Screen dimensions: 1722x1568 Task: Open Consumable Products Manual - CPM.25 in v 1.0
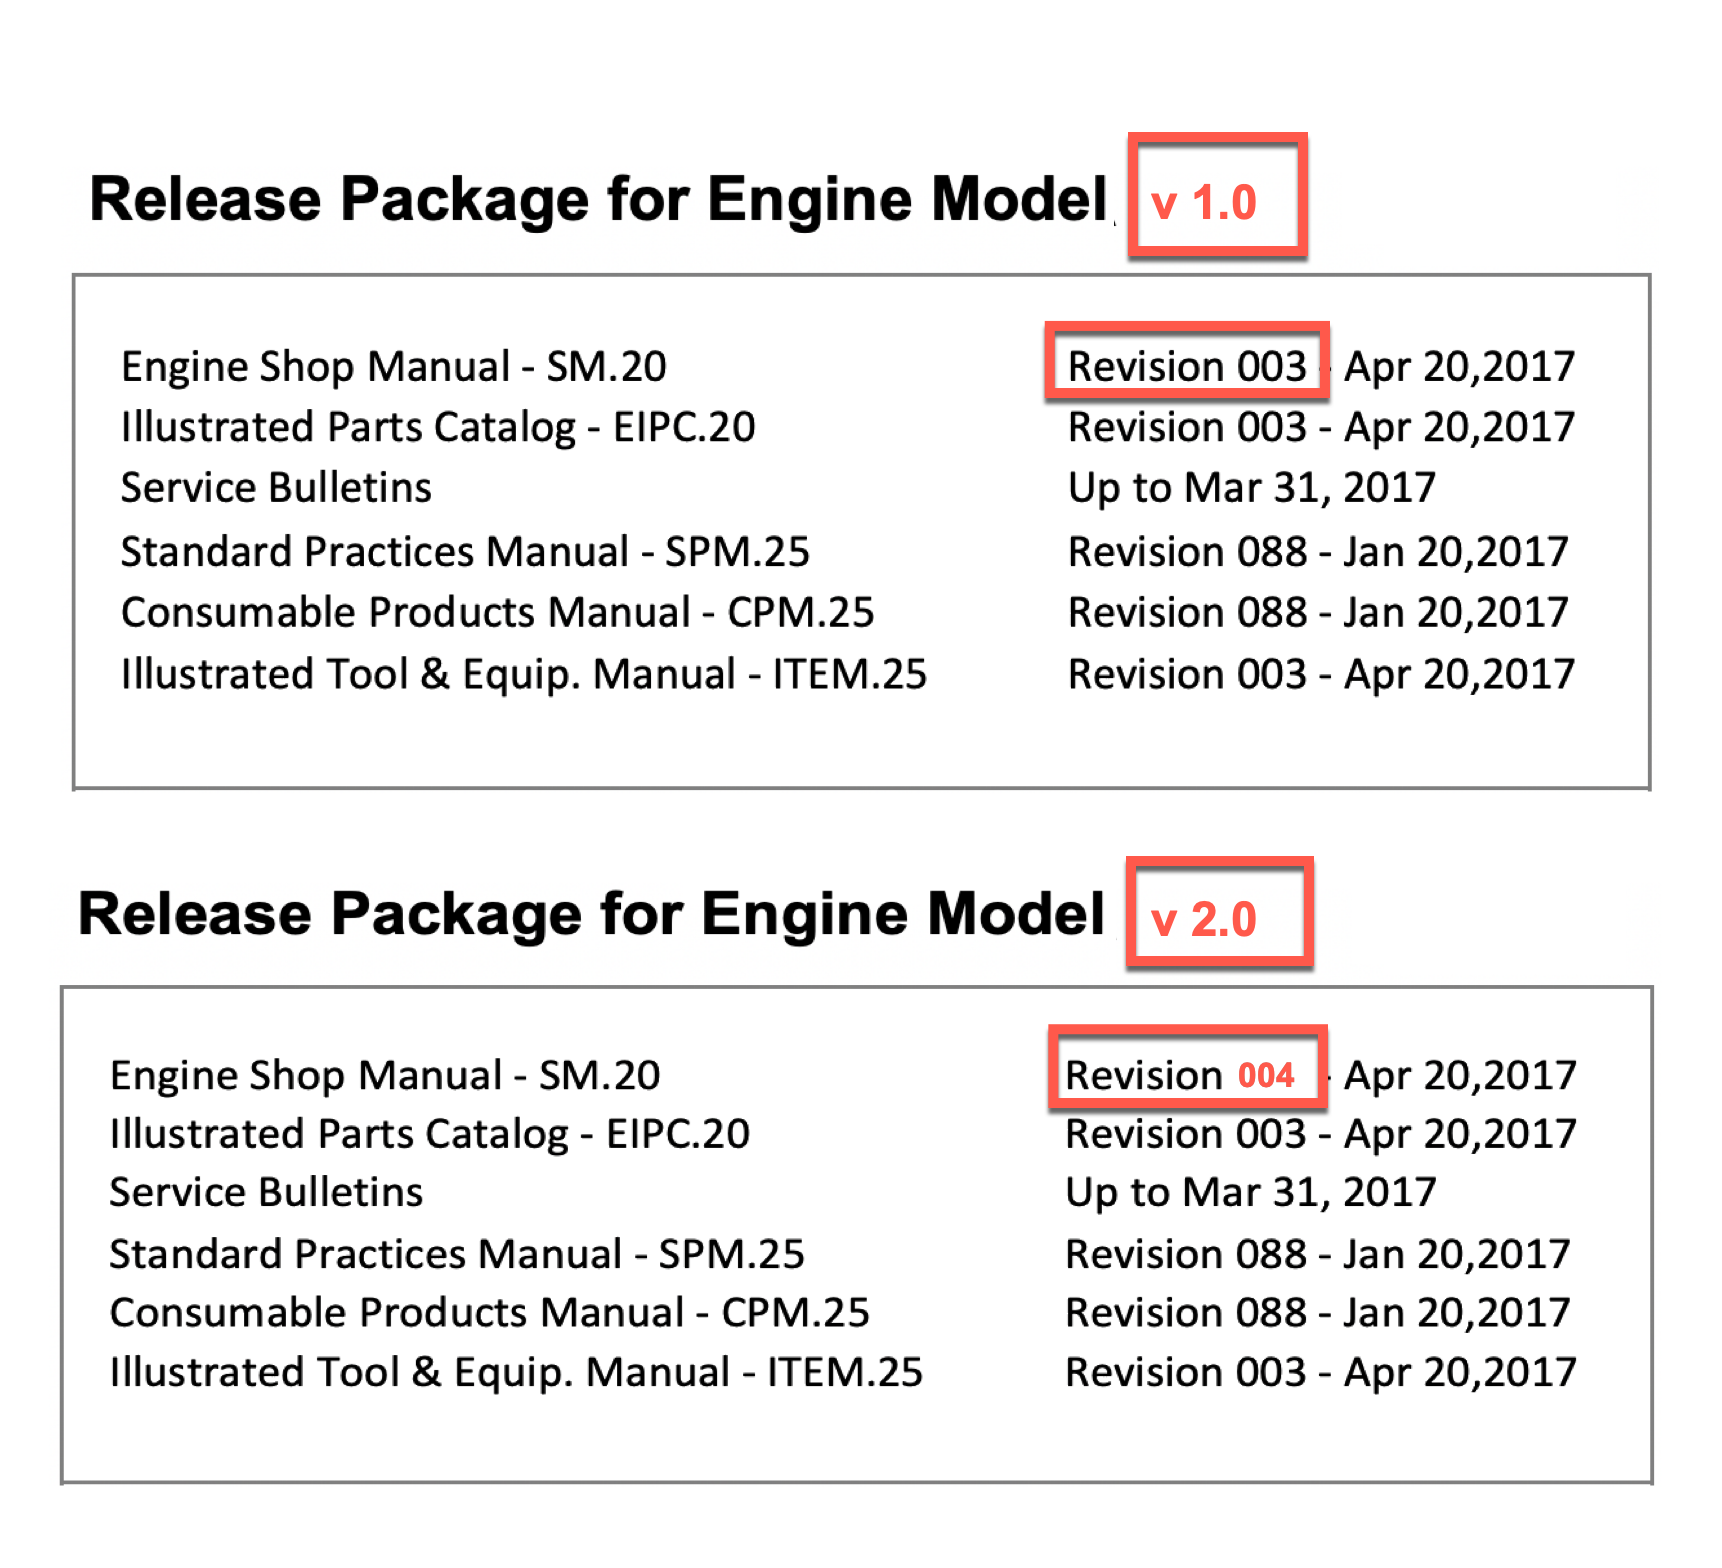coord(497,612)
